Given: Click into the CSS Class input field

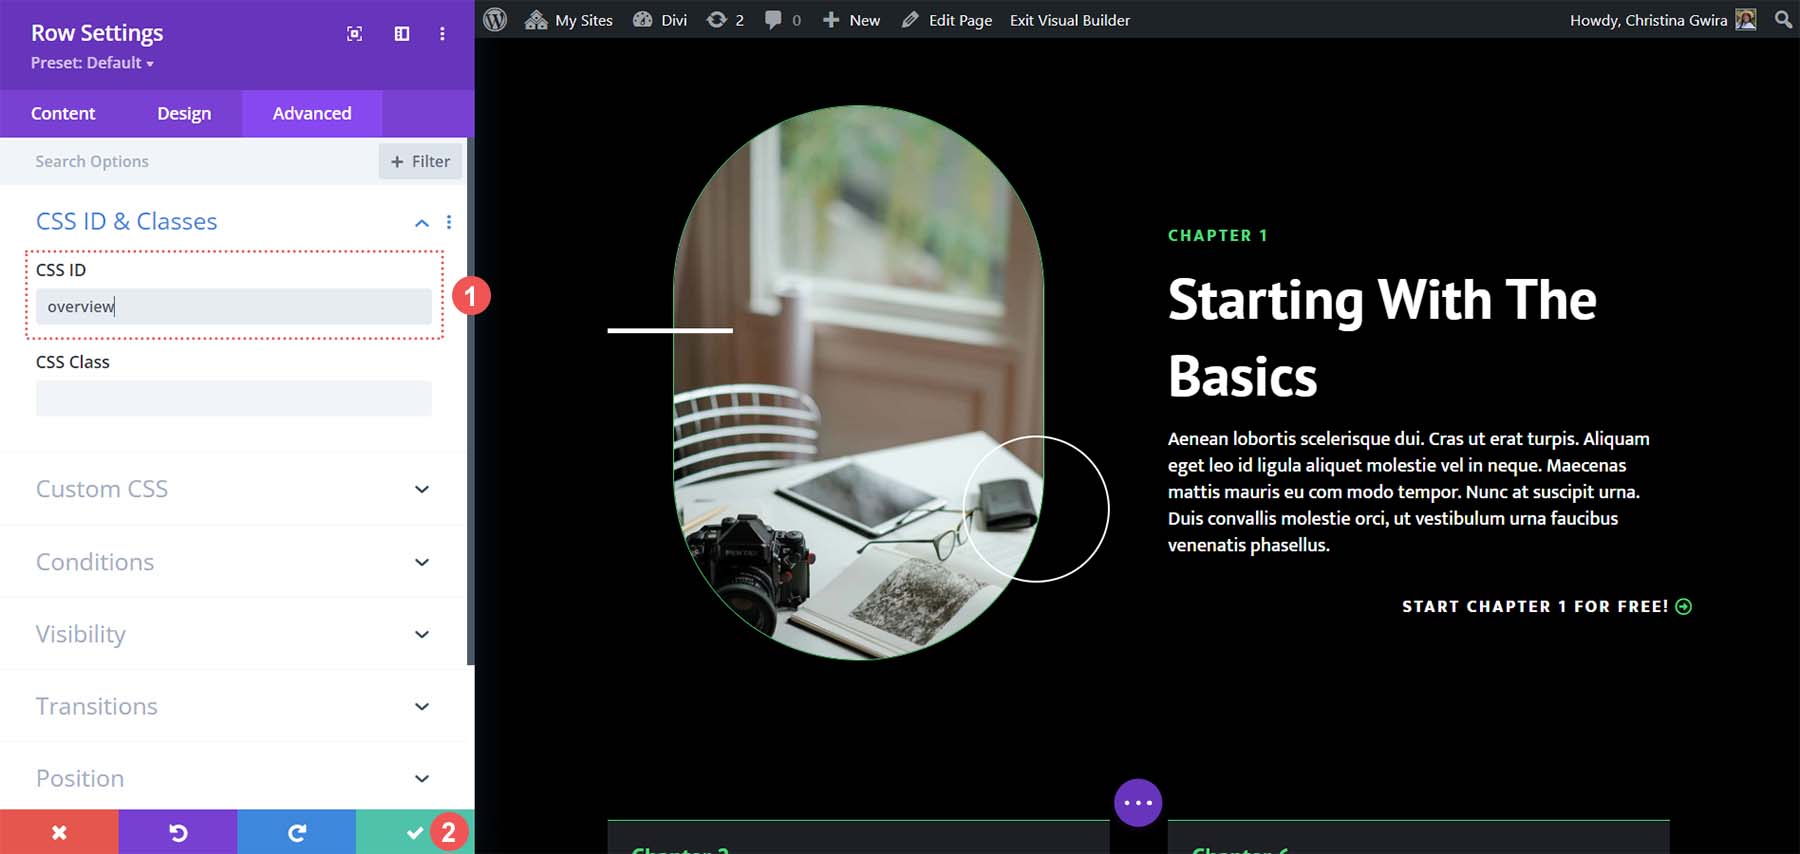Looking at the screenshot, I should (234, 398).
